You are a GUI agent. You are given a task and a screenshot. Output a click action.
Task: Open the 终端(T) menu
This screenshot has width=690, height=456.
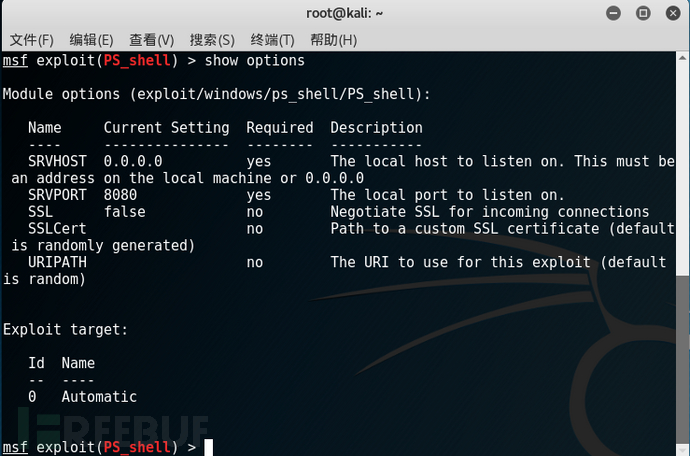point(272,40)
